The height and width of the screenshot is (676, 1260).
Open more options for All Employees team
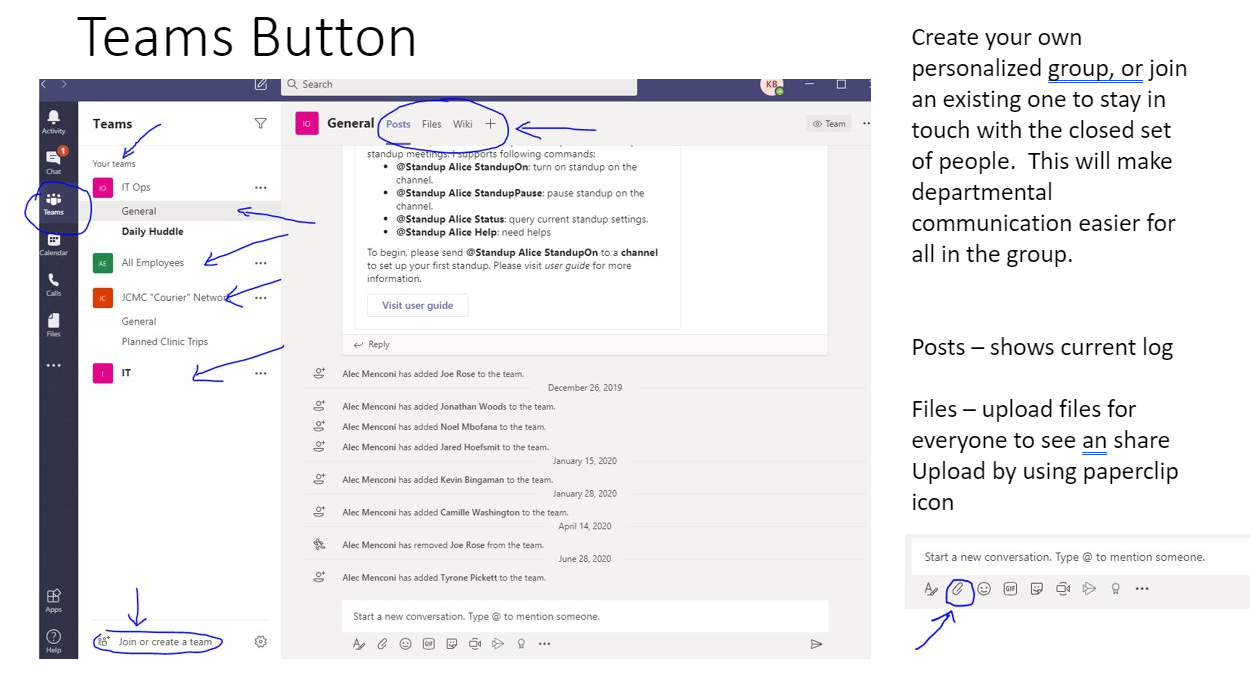[261, 263]
